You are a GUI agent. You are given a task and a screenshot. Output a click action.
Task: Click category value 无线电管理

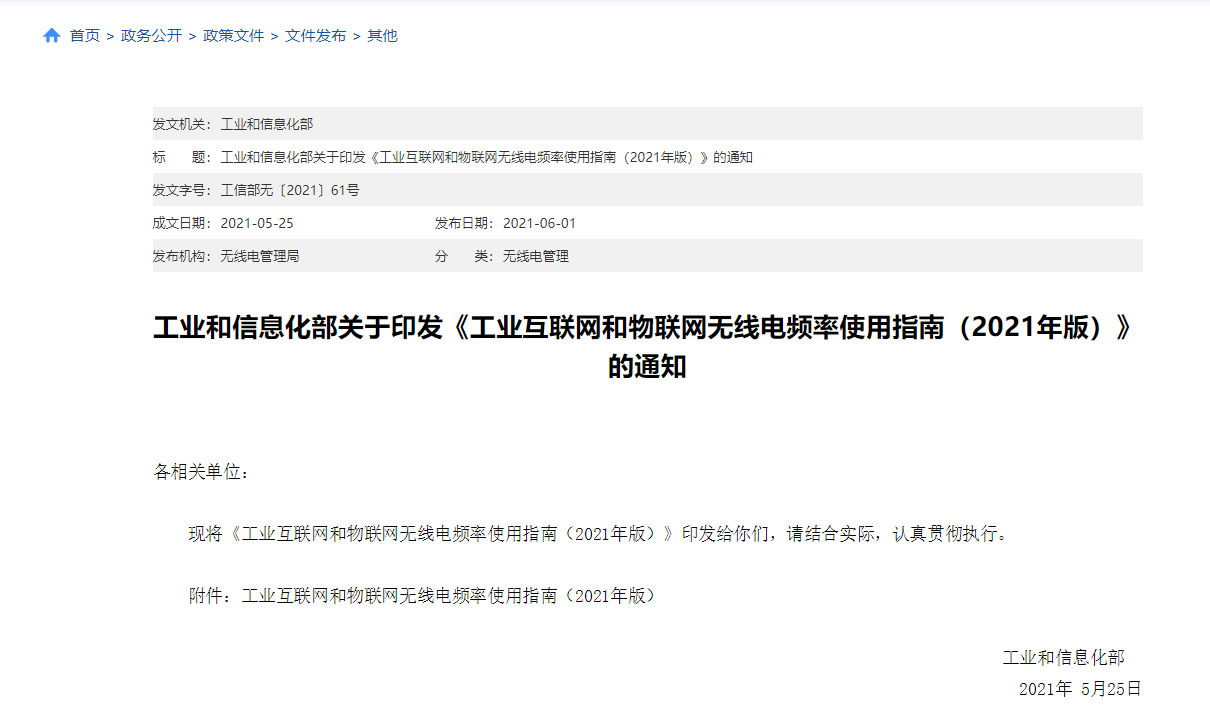(x=535, y=256)
